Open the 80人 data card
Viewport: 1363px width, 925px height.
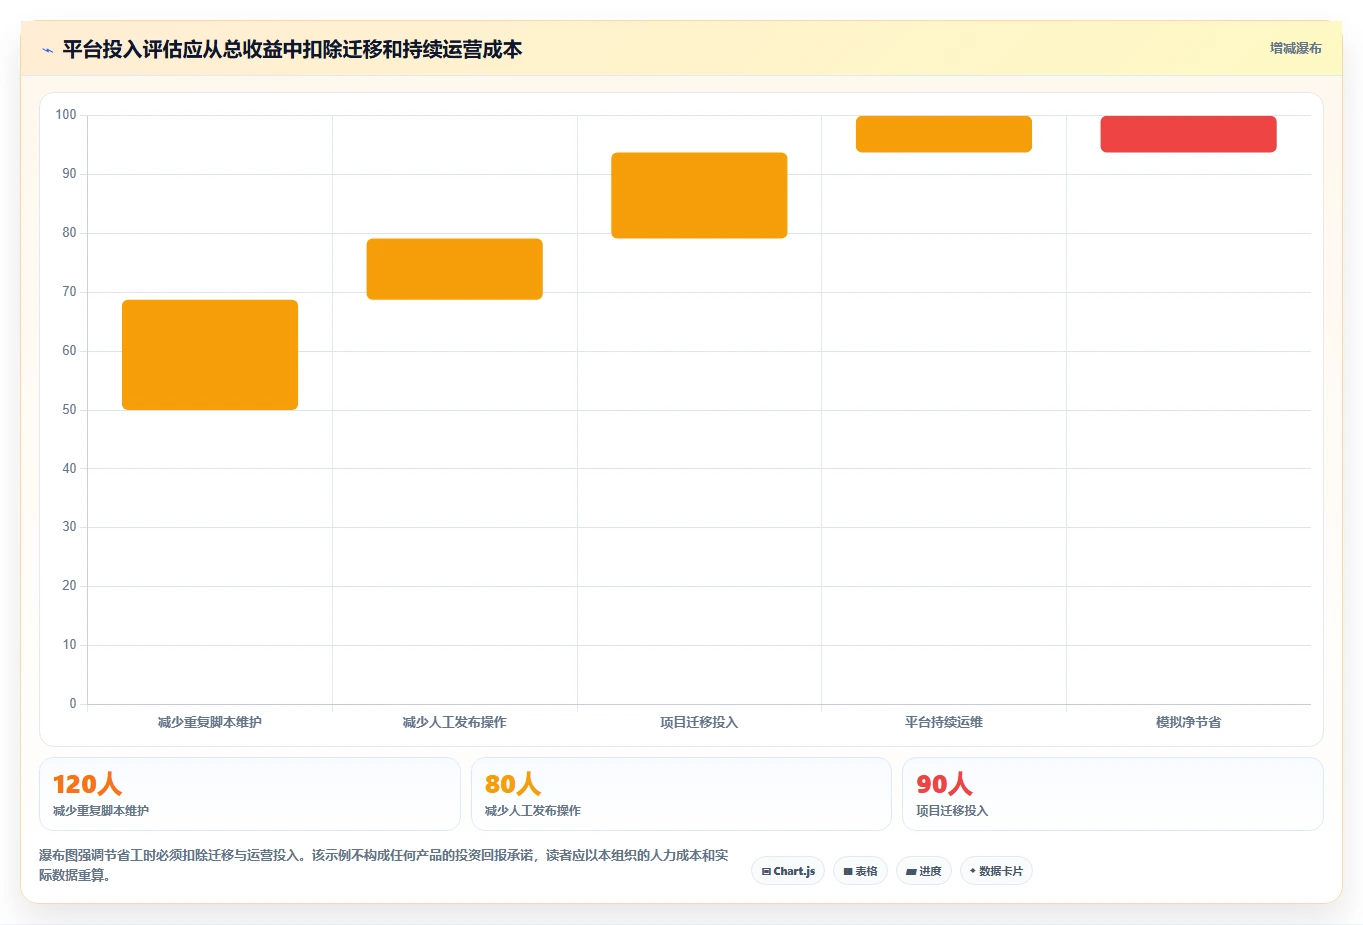tap(681, 794)
